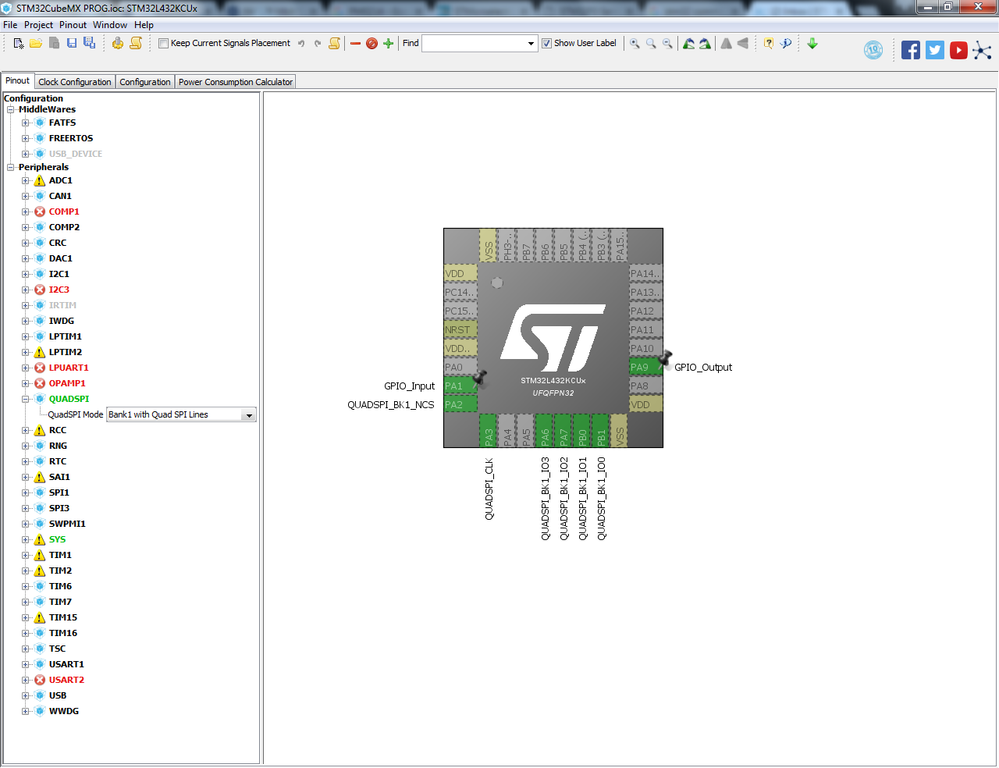
Task: Click the red circle Clear Pinouts icon
Action: 371,43
